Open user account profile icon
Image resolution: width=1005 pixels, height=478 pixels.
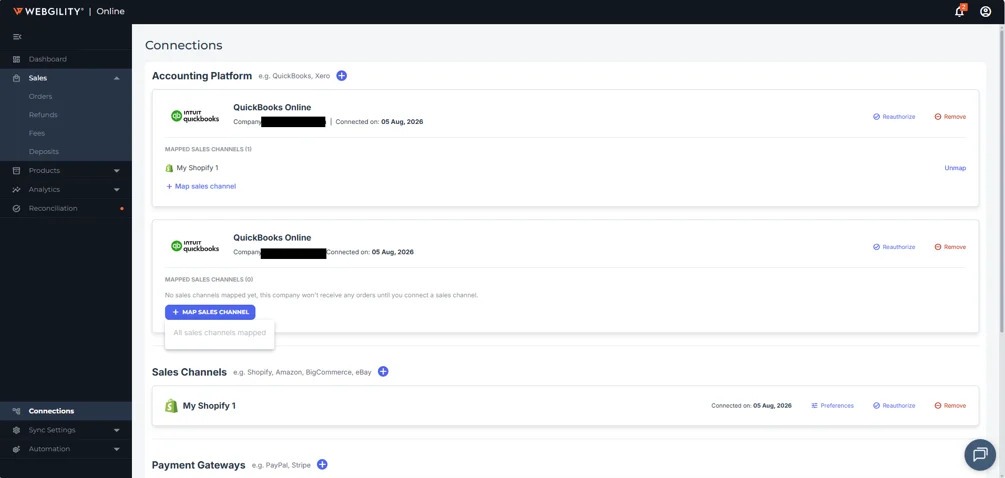pos(986,12)
